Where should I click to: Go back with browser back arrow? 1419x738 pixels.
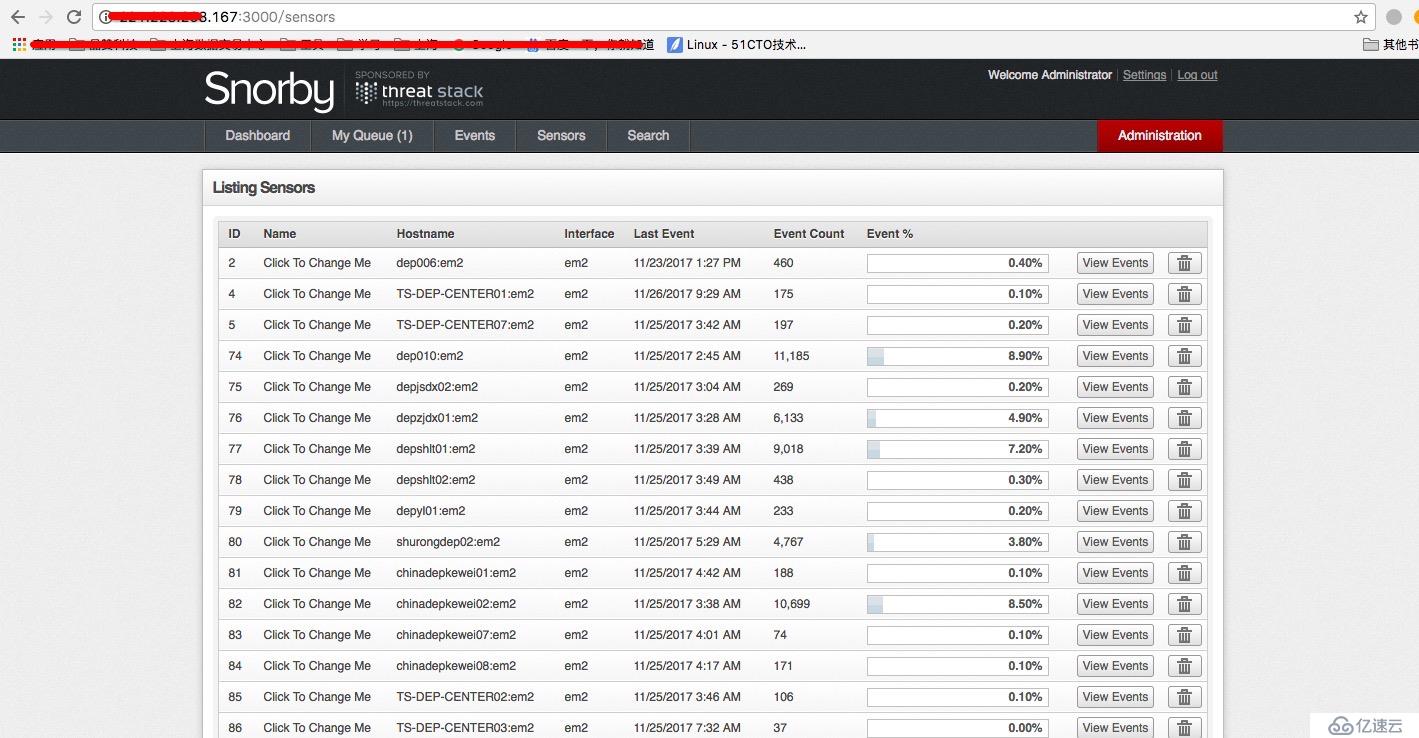tap(18, 17)
